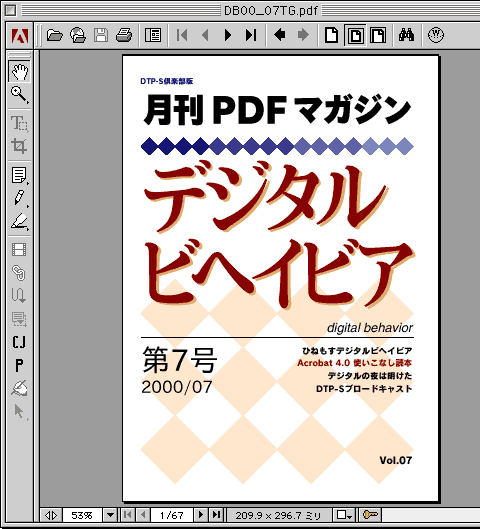Select the Hand tool
The width and height of the screenshot is (480, 529).
coord(19,72)
